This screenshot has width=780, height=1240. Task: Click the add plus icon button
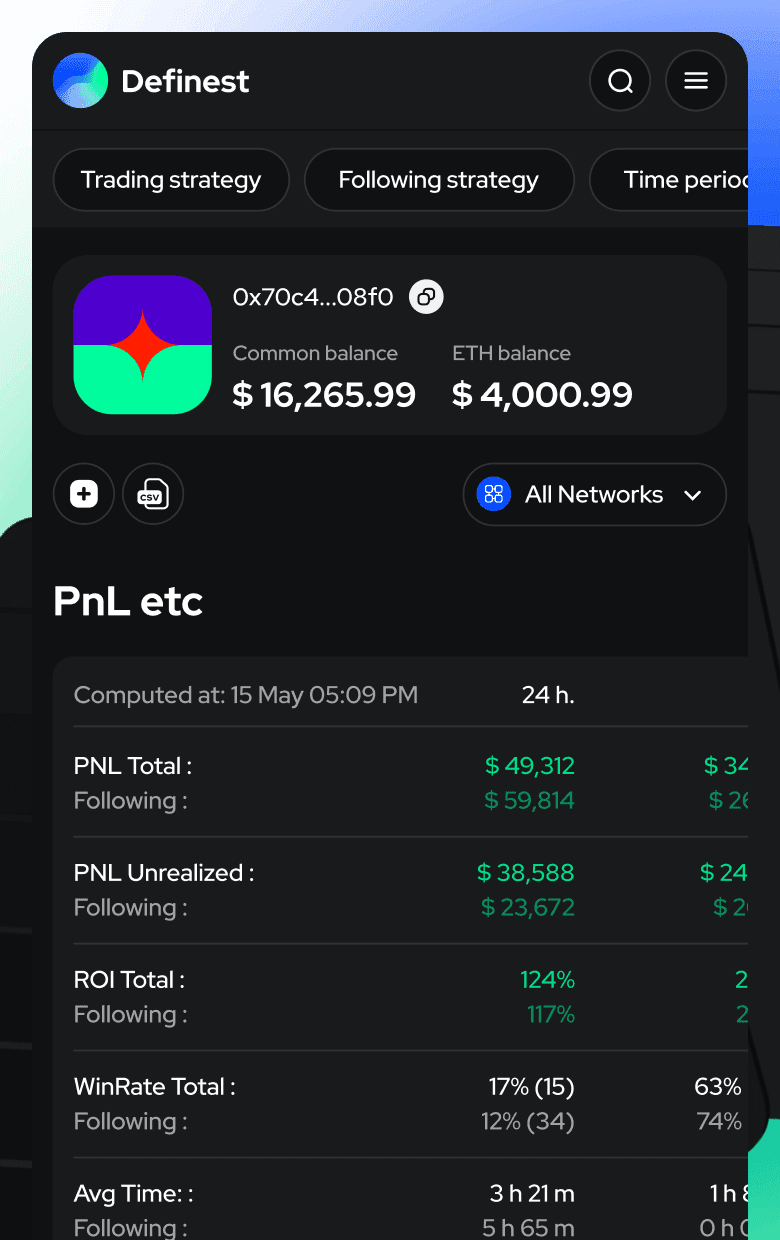click(x=84, y=494)
